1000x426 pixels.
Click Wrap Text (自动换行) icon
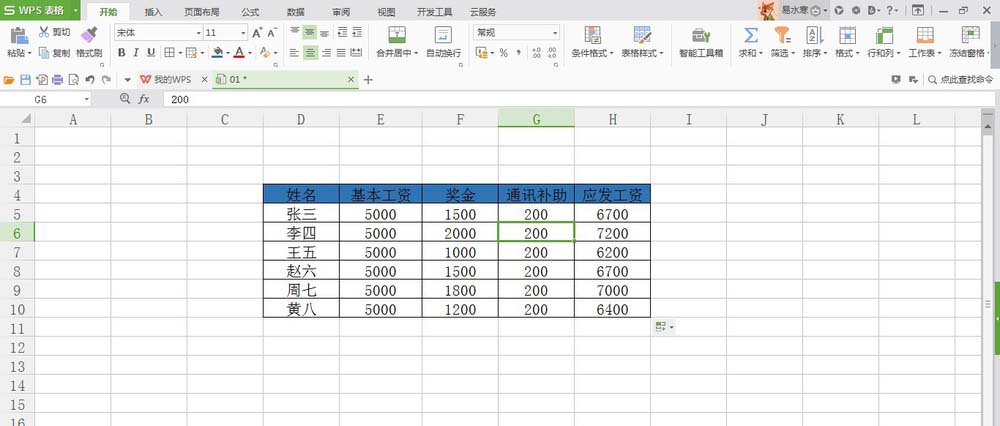point(443,35)
